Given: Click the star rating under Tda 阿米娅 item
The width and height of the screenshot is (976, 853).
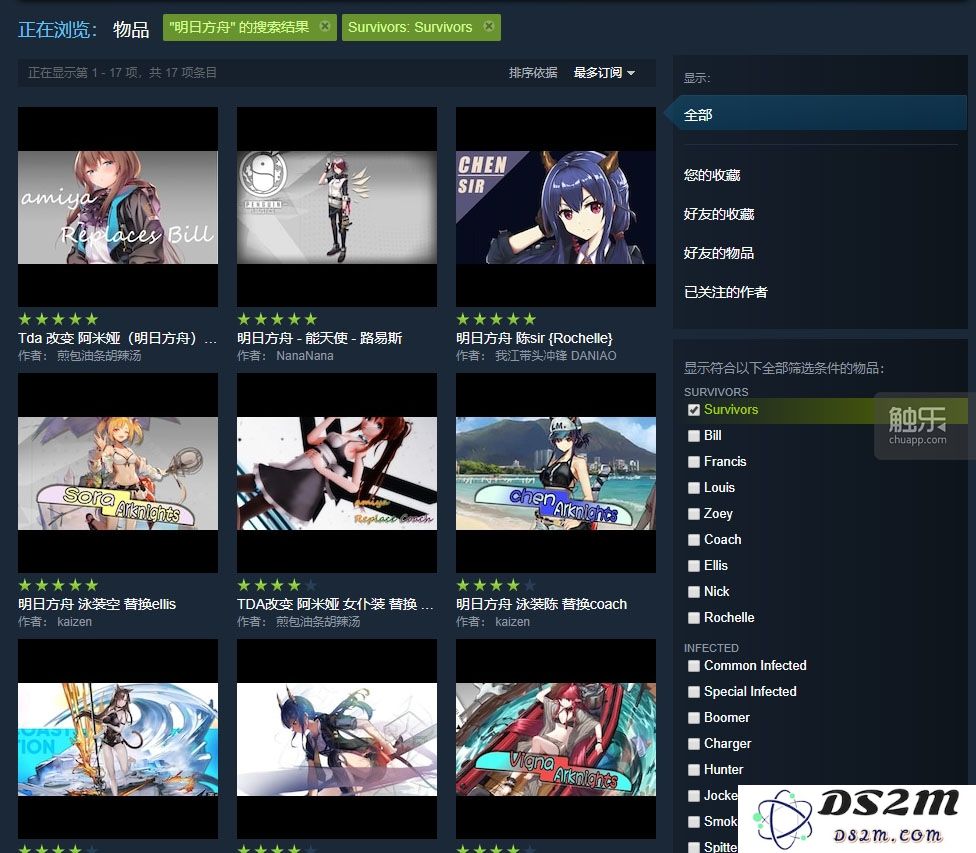Looking at the screenshot, I should coord(58,319).
